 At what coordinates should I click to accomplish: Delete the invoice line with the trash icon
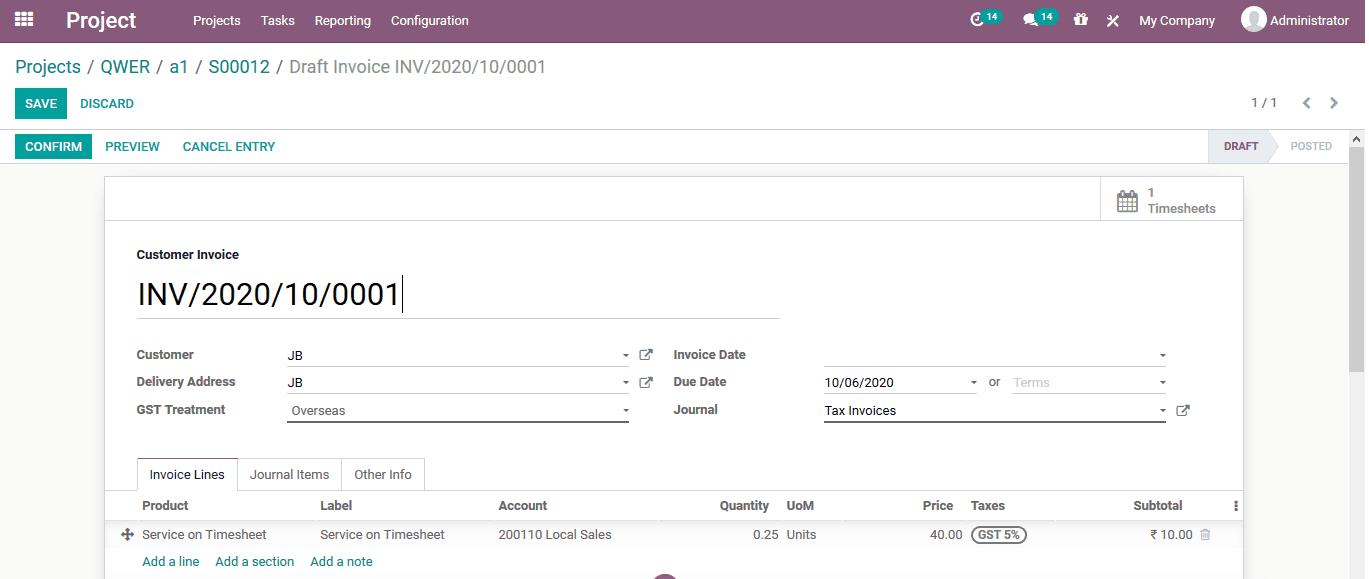(1205, 534)
